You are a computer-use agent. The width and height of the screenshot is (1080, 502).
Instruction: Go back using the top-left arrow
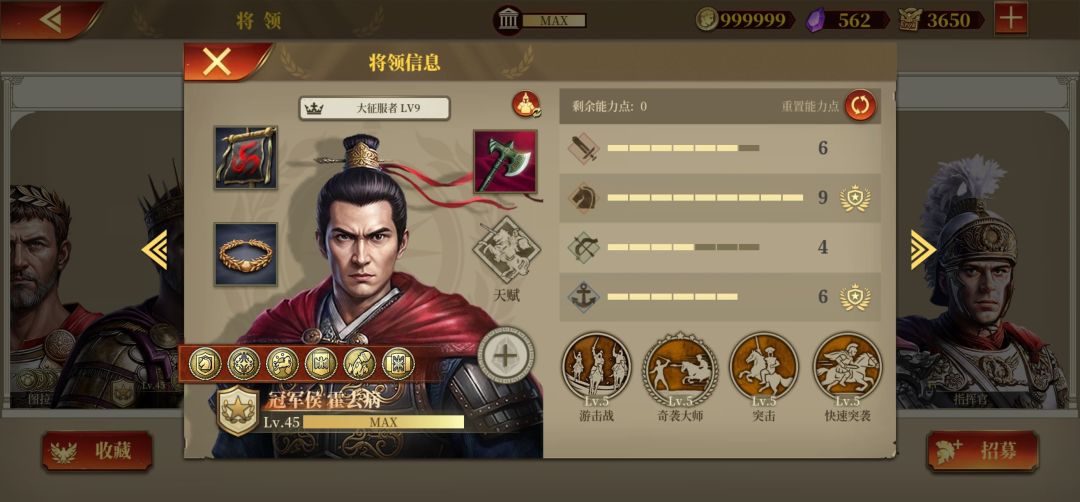51,19
